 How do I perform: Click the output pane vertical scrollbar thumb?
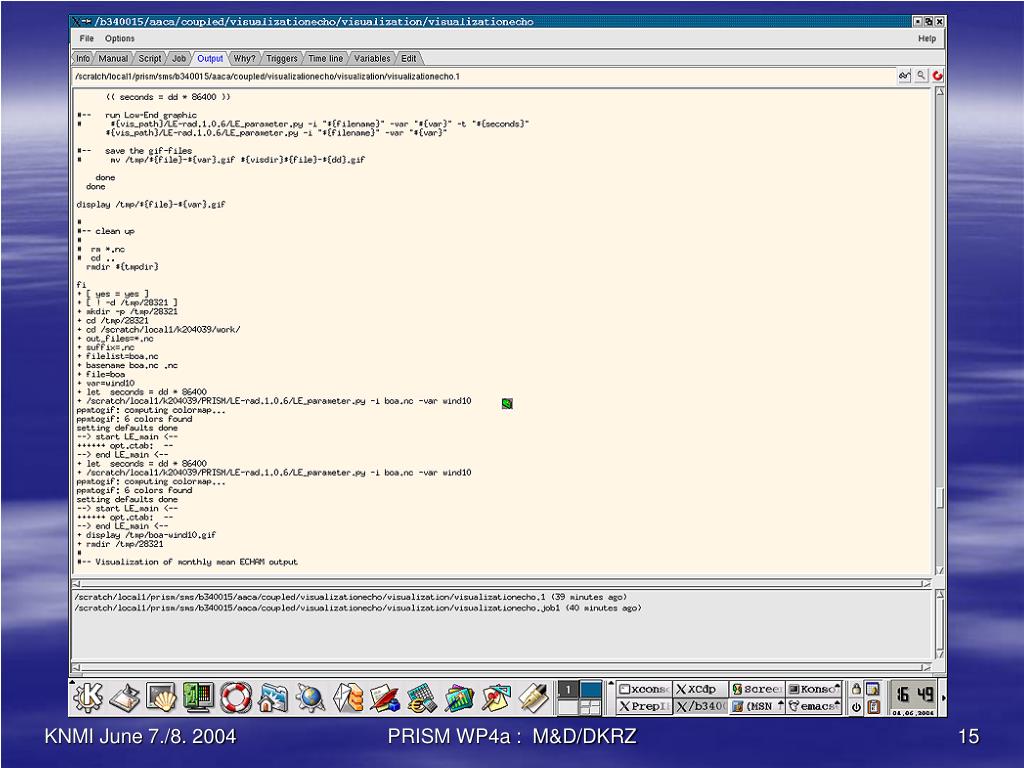(940, 498)
